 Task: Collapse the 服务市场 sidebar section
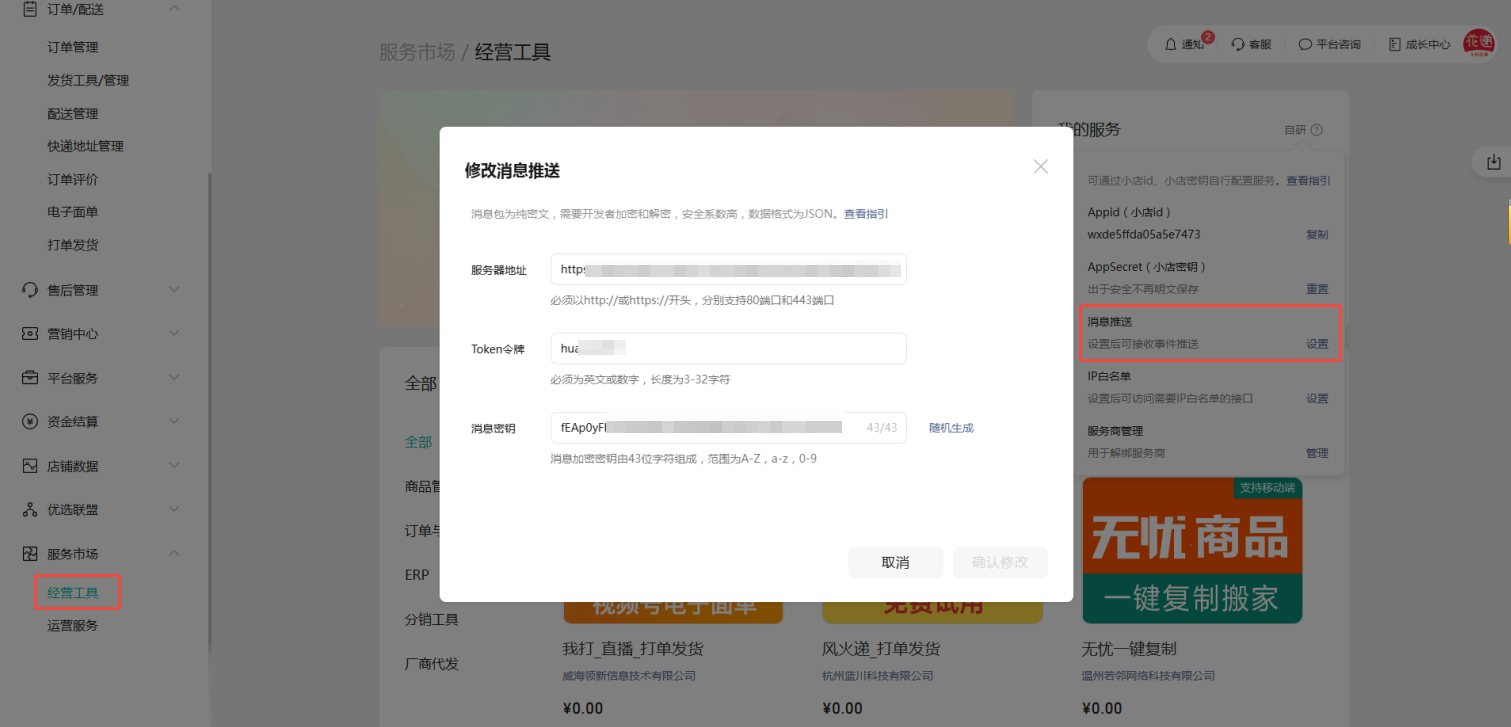click(174, 554)
